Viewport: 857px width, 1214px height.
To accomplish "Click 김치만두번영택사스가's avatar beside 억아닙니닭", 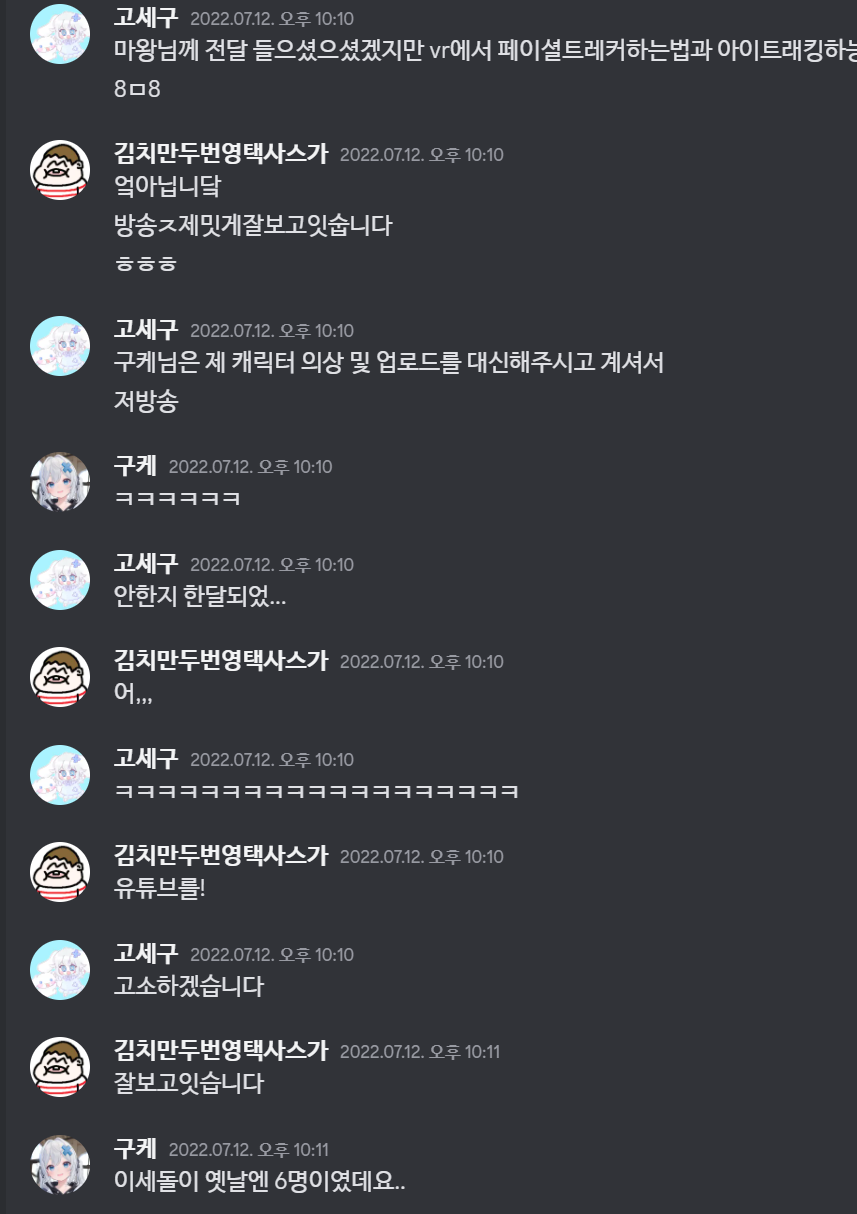I will pyautogui.click(x=60, y=170).
